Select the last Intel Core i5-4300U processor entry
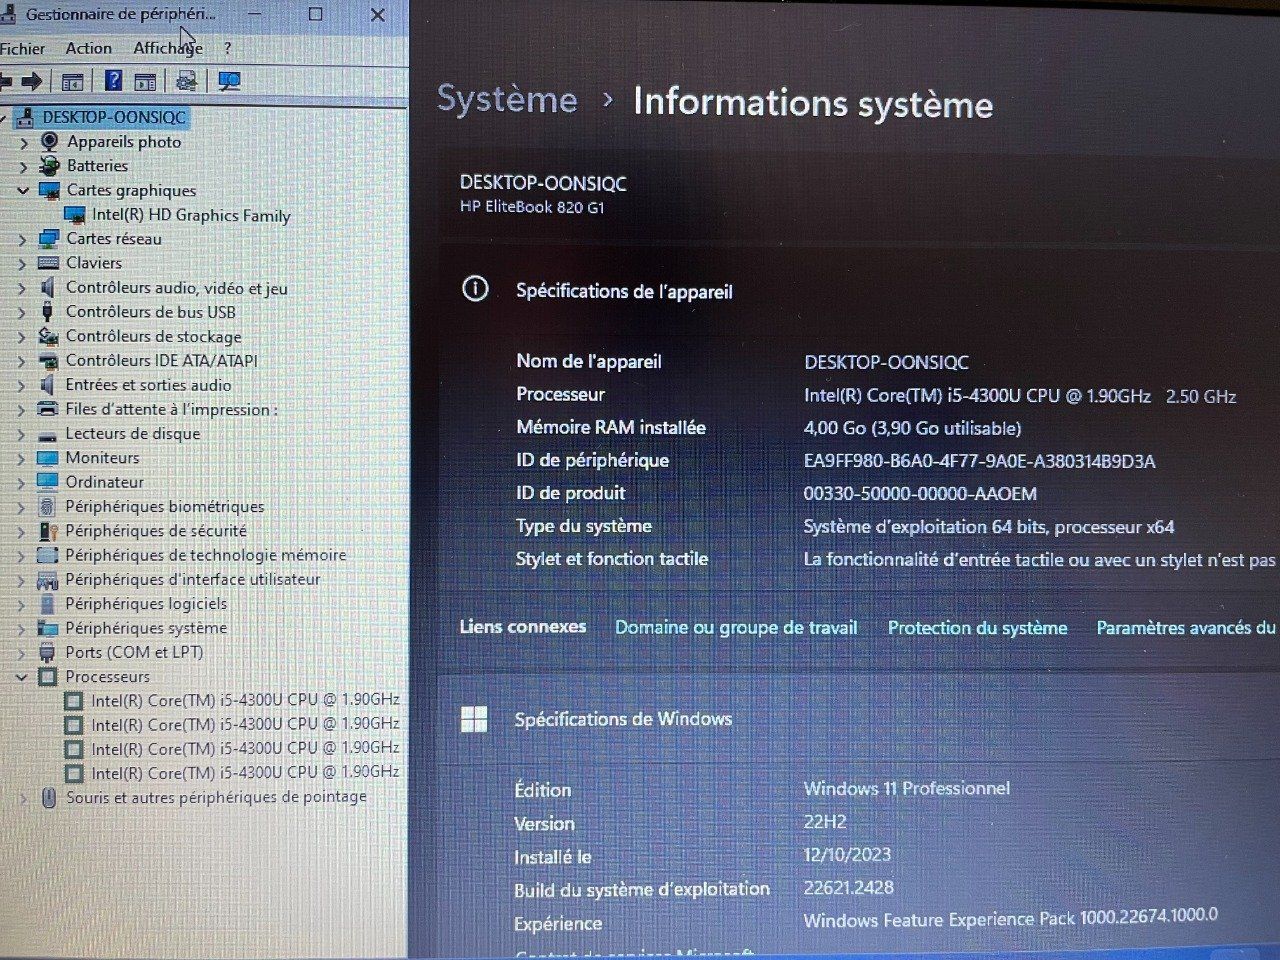 (245, 773)
